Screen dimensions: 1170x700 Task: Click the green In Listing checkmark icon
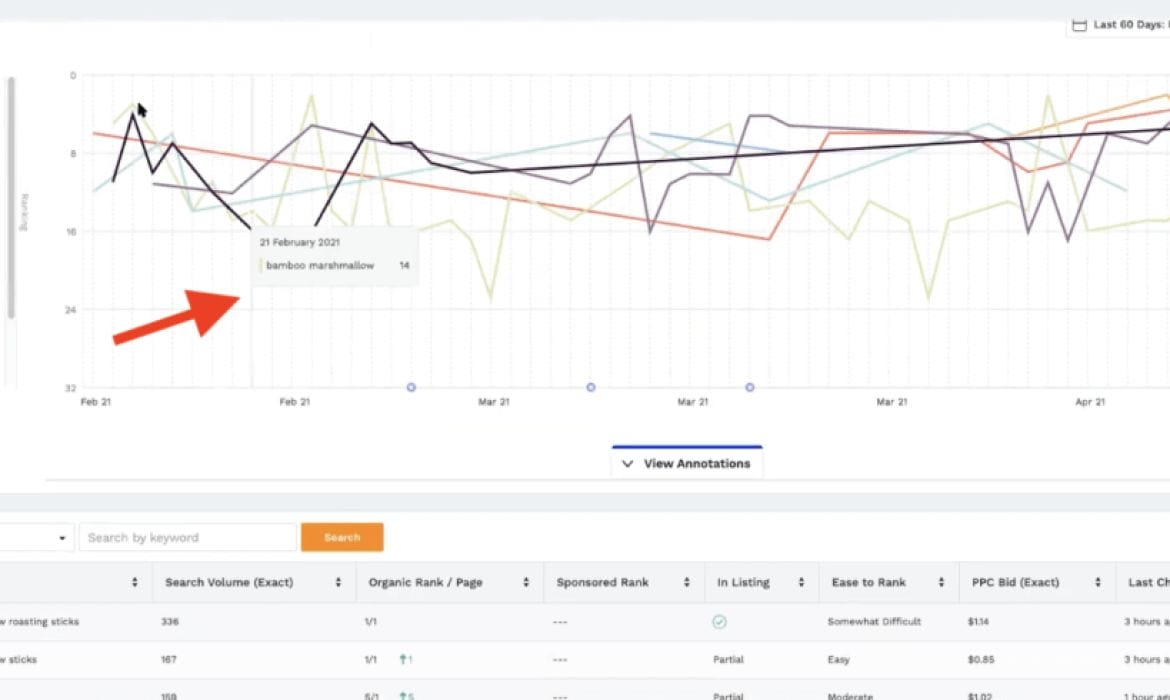[719, 622]
